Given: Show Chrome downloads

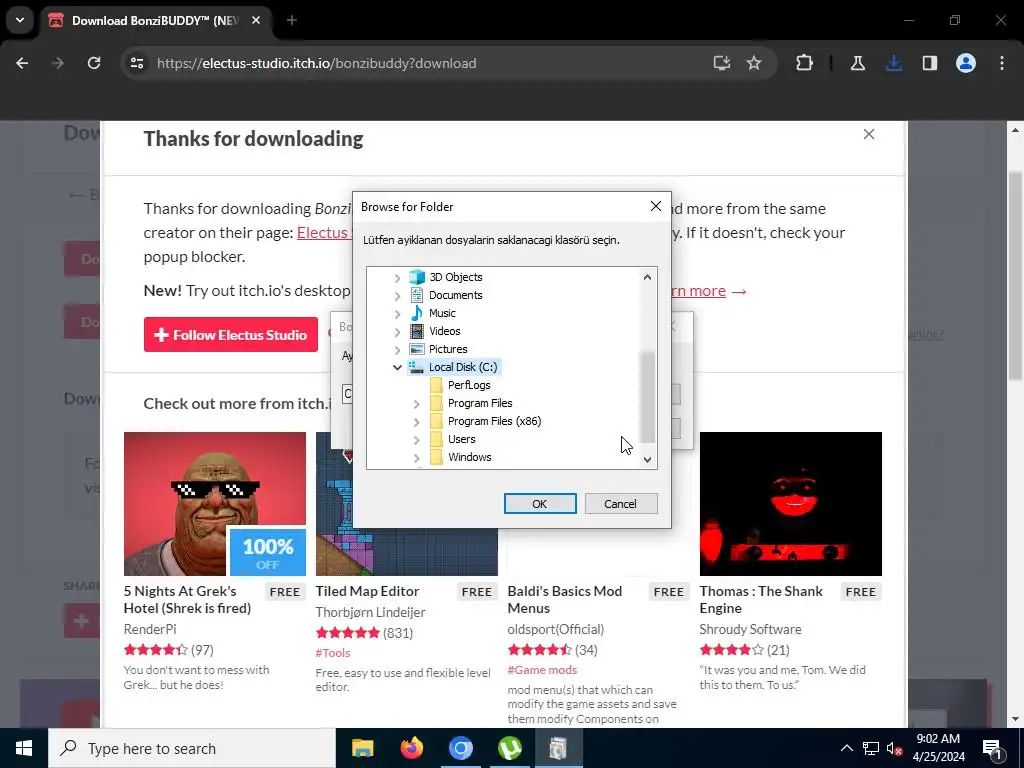Looking at the screenshot, I should pyautogui.click(x=894, y=63).
